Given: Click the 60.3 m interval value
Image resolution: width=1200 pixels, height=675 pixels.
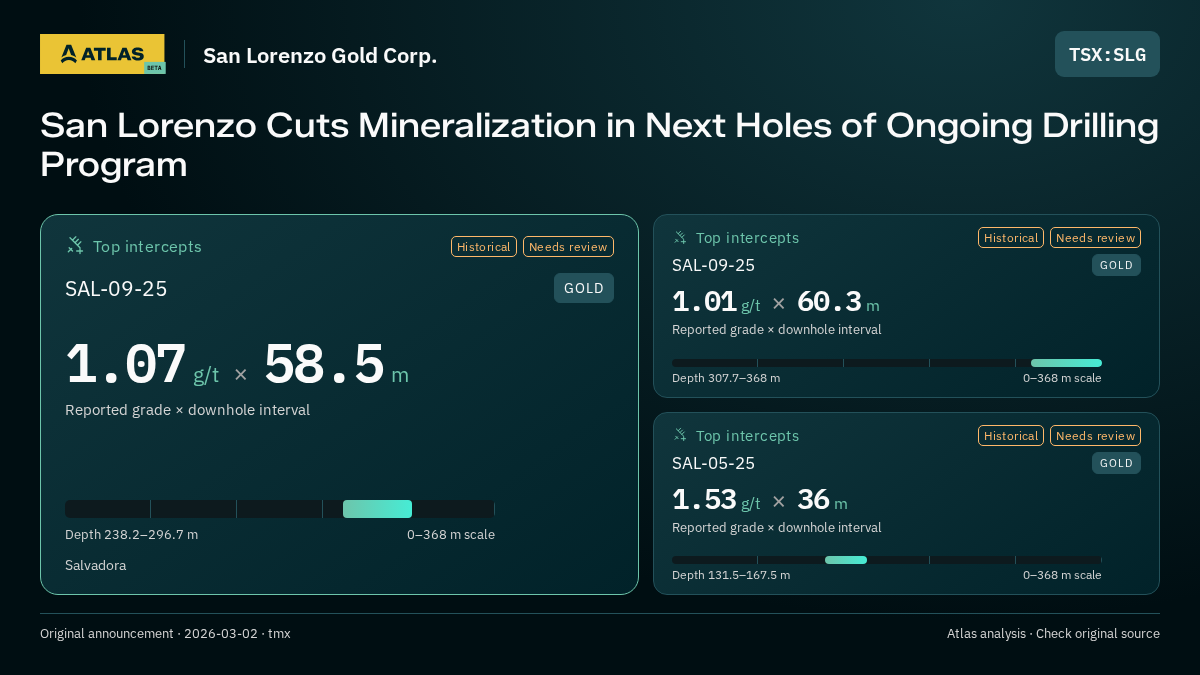Looking at the screenshot, I should pyautogui.click(x=838, y=302).
